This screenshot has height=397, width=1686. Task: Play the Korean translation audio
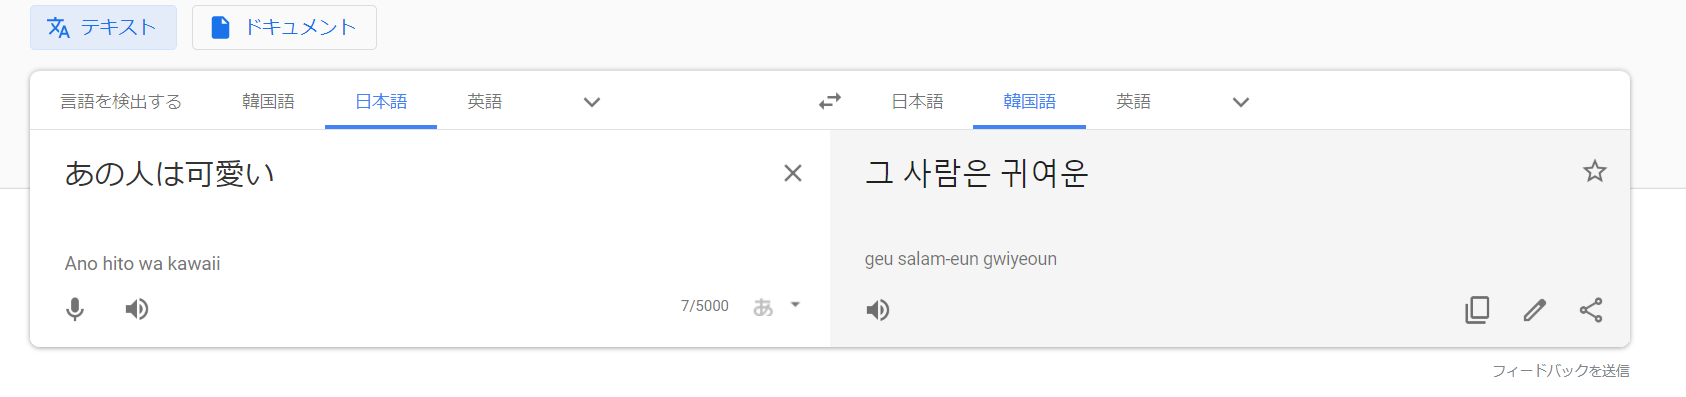[x=878, y=310]
